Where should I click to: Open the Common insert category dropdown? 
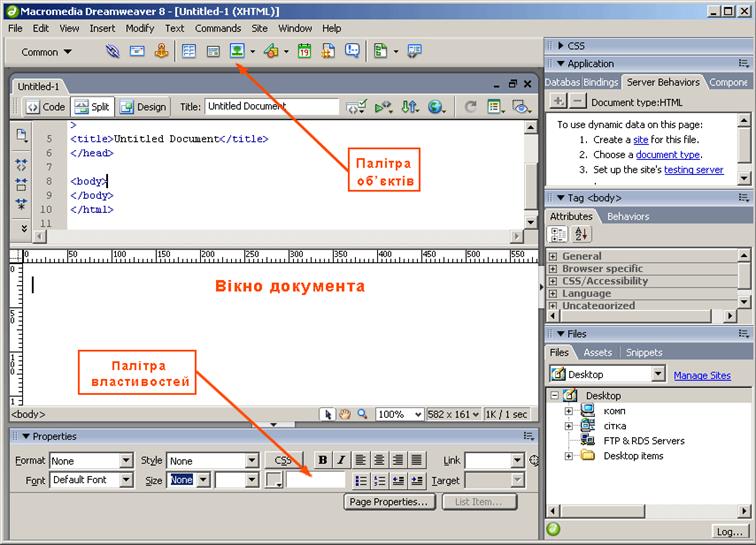(47, 52)
